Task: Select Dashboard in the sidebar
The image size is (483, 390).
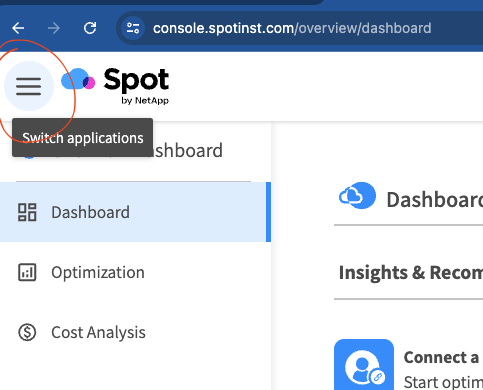Action: click(135, 212)
